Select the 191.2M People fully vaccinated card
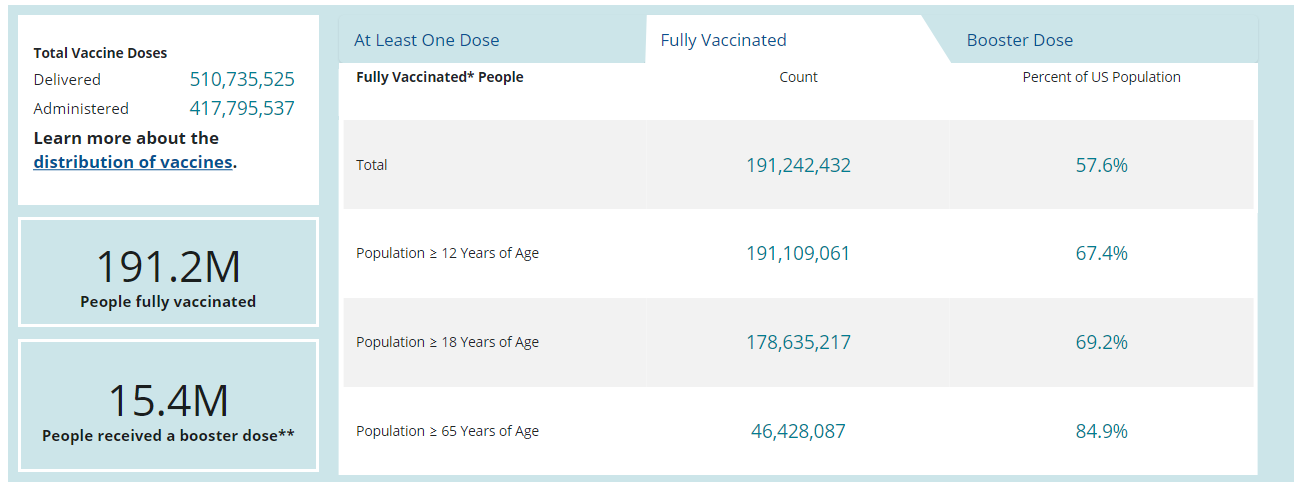 click(168, 272)
